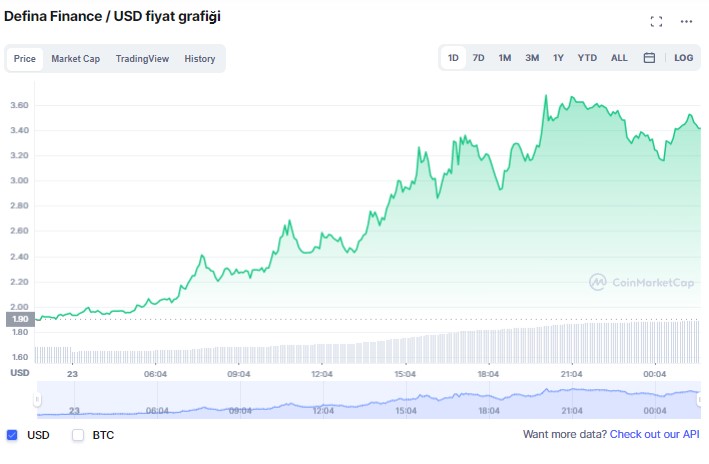The image size is (709, 464).
Task: Click the 06:04 time axis label
Action: (x=156, y=374)
